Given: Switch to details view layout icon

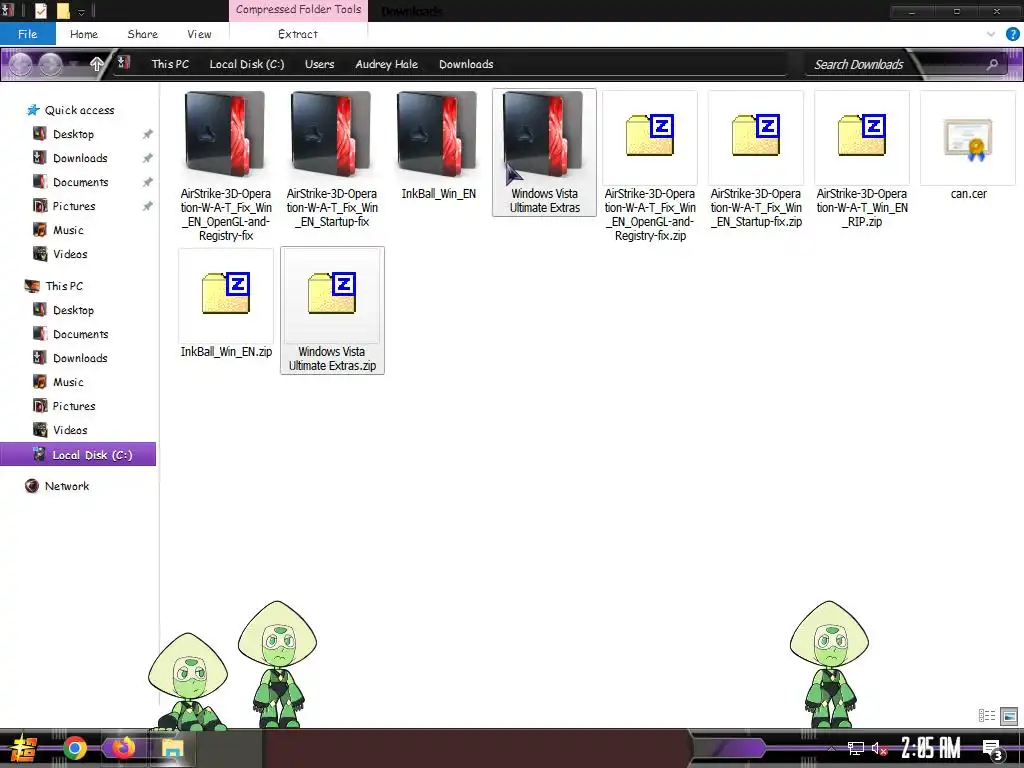Looking at the screenshot, I should tap(987, 716).
